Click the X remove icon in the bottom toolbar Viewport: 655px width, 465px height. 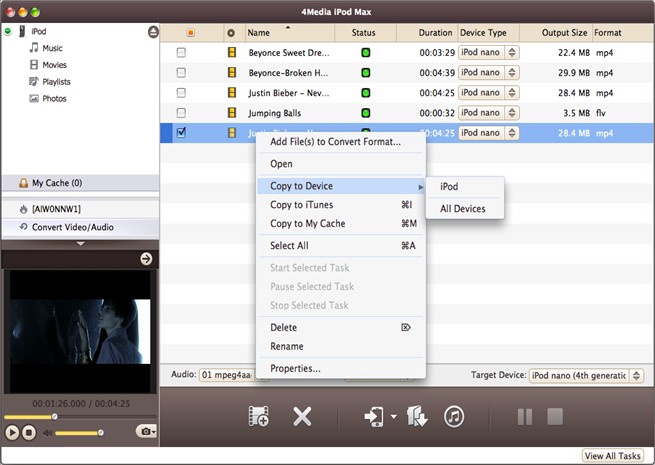pos(302,417)
